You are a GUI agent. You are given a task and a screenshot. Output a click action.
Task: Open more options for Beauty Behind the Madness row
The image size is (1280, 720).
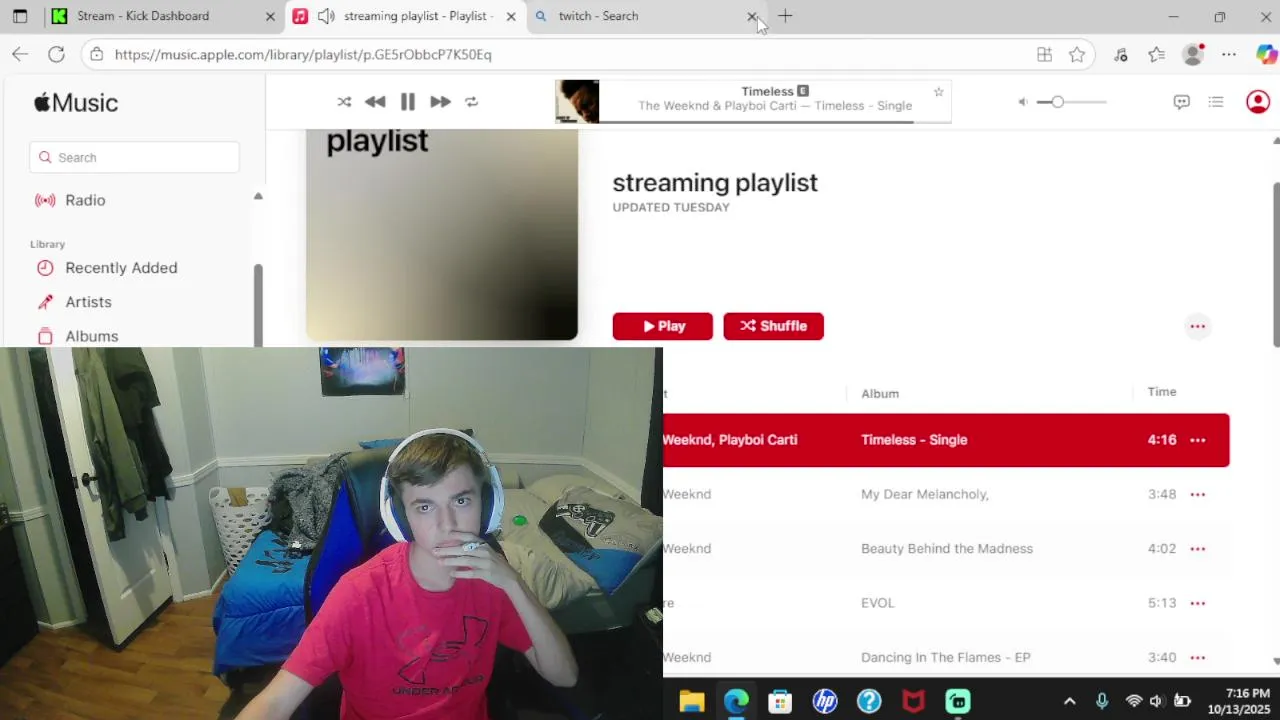(1198, 549)
